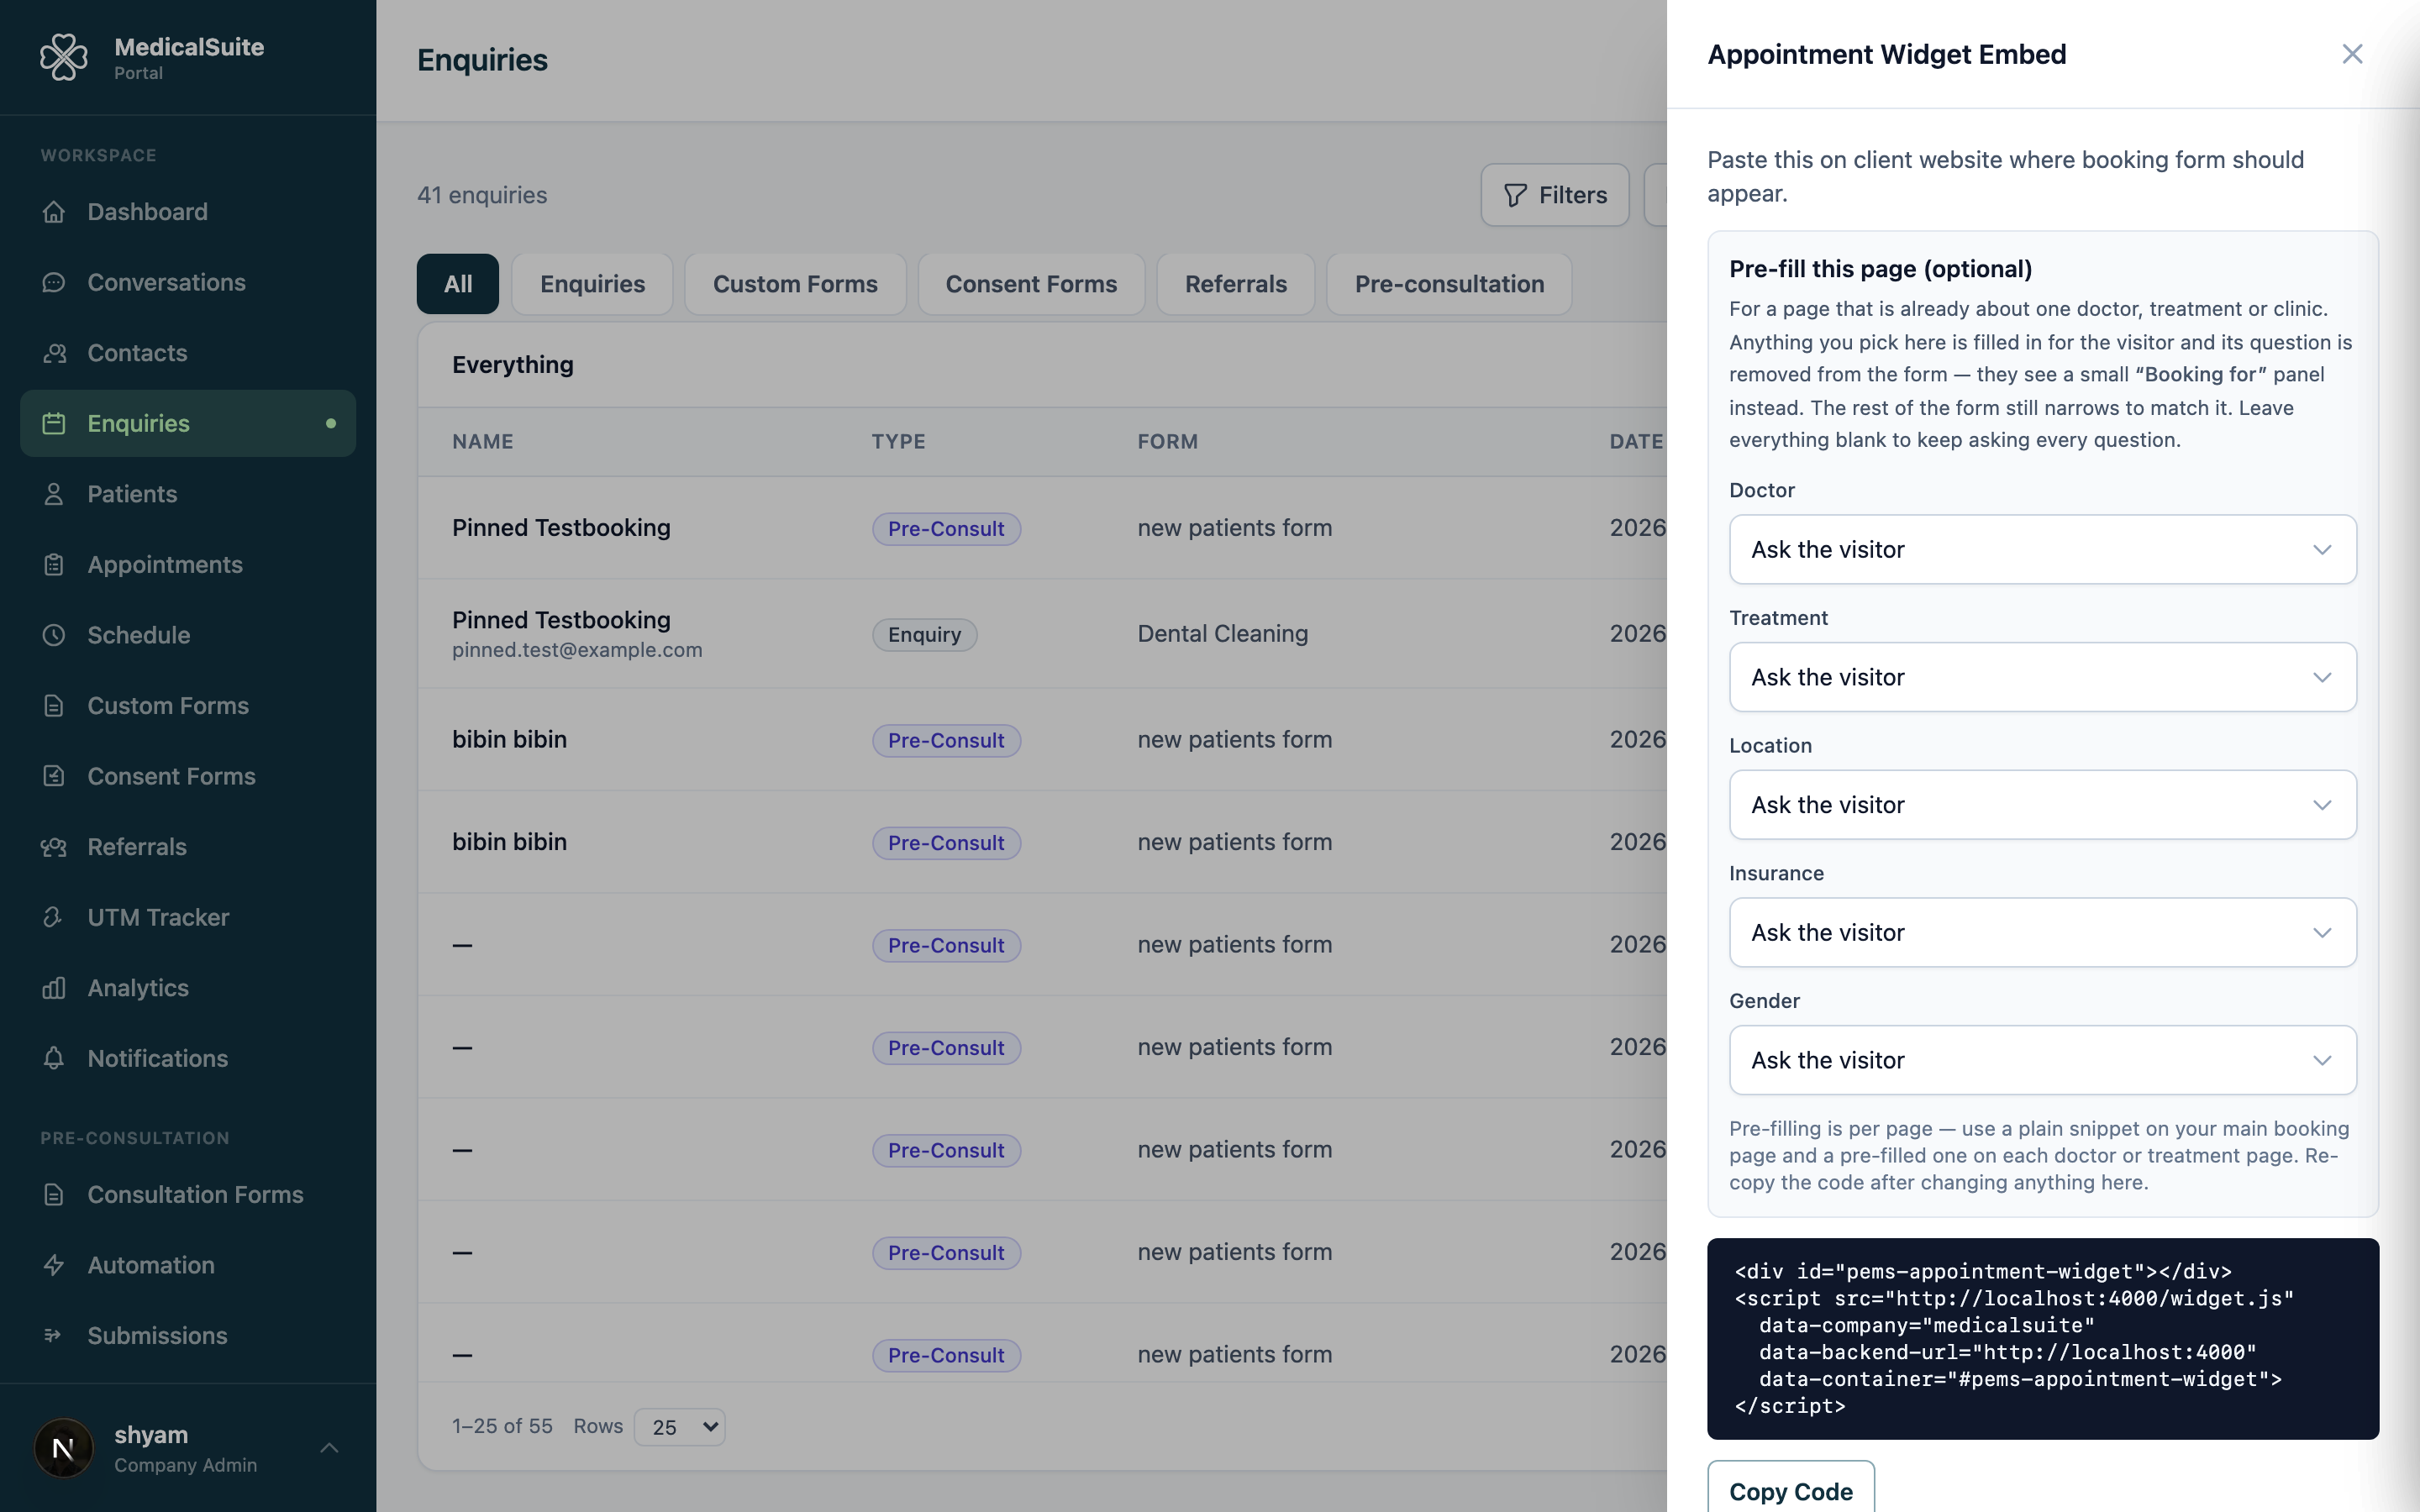Click the 1–25 of 55 pagination text
This screenshot has width=2420, height=1512.
tap(502, 1427)
